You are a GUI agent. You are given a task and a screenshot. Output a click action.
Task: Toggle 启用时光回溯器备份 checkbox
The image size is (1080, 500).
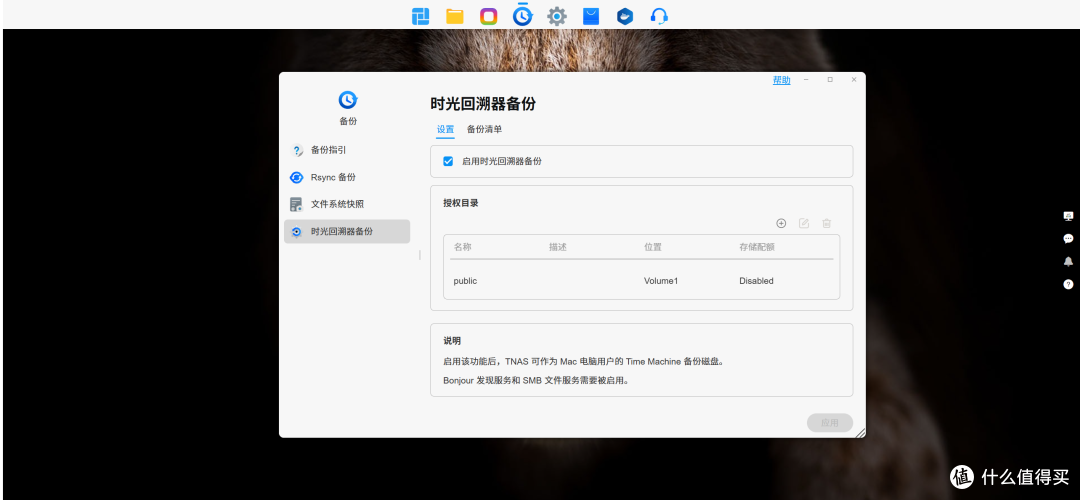448,161
